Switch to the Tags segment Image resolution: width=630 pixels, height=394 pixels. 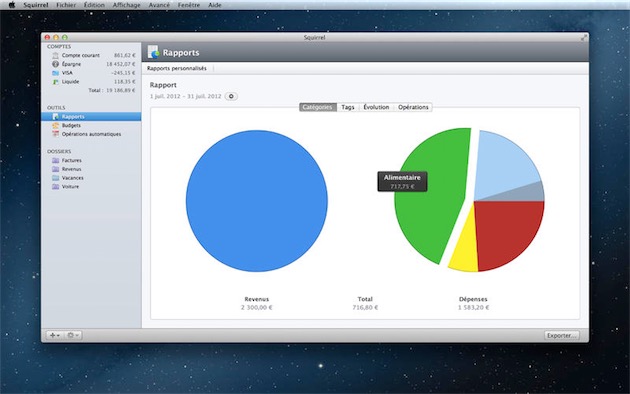348,107
